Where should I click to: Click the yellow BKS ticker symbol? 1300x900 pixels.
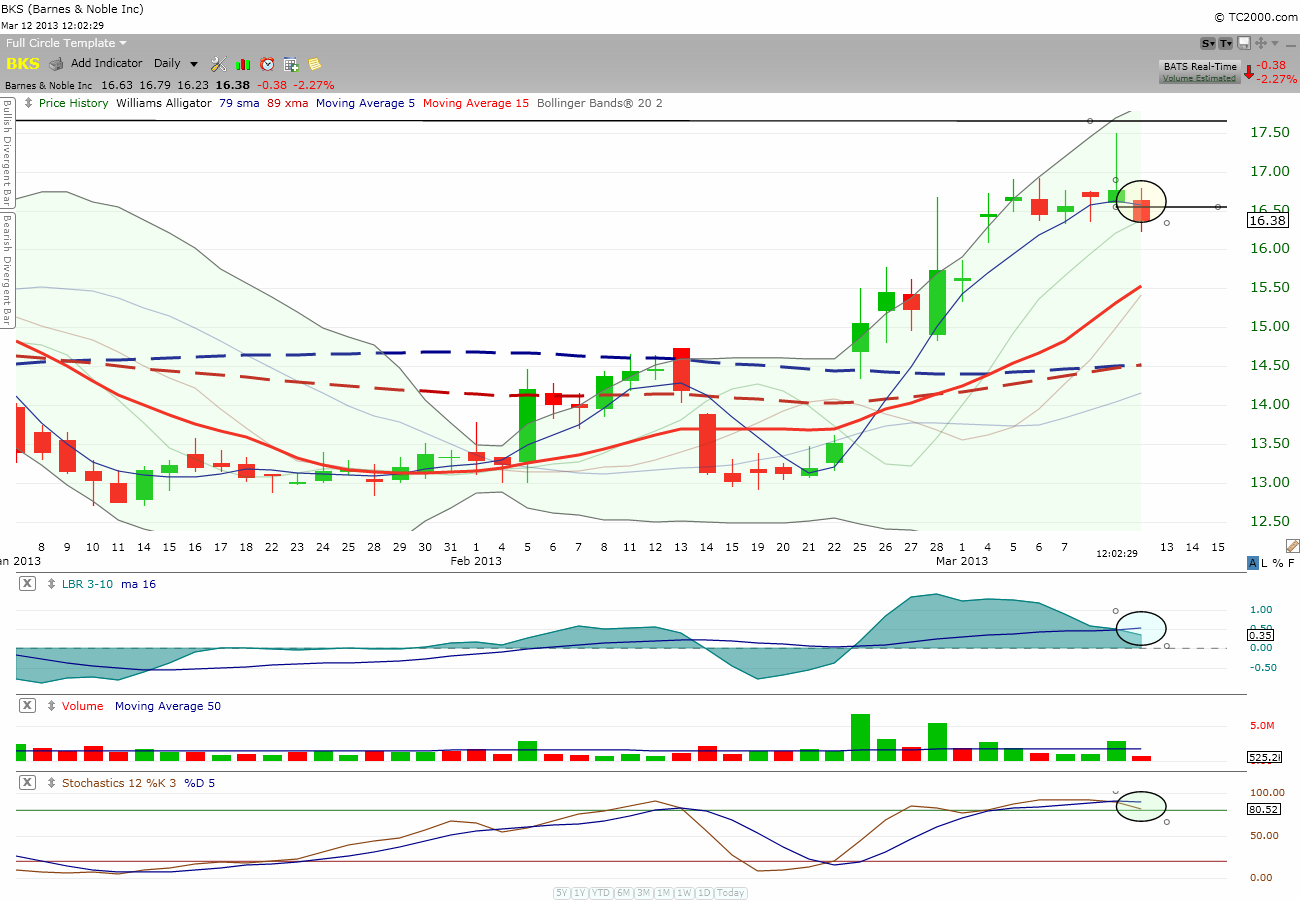tap(23, 64)
